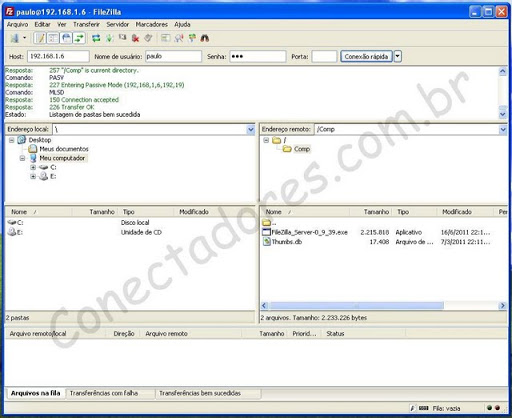Image resolution: width=512 pixels, height=418 pixels.
Task: Open the Endereço local path dropdown
Action: 251,129
